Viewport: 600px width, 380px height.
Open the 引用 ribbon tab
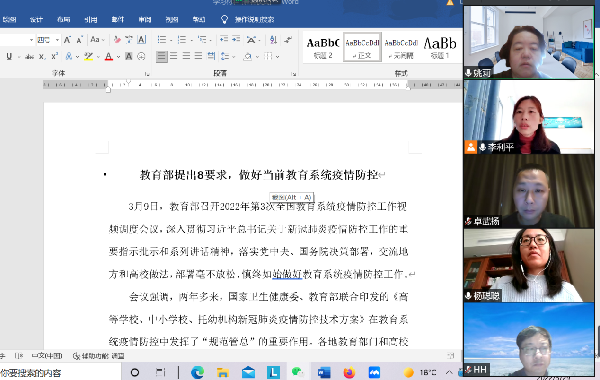91,19
